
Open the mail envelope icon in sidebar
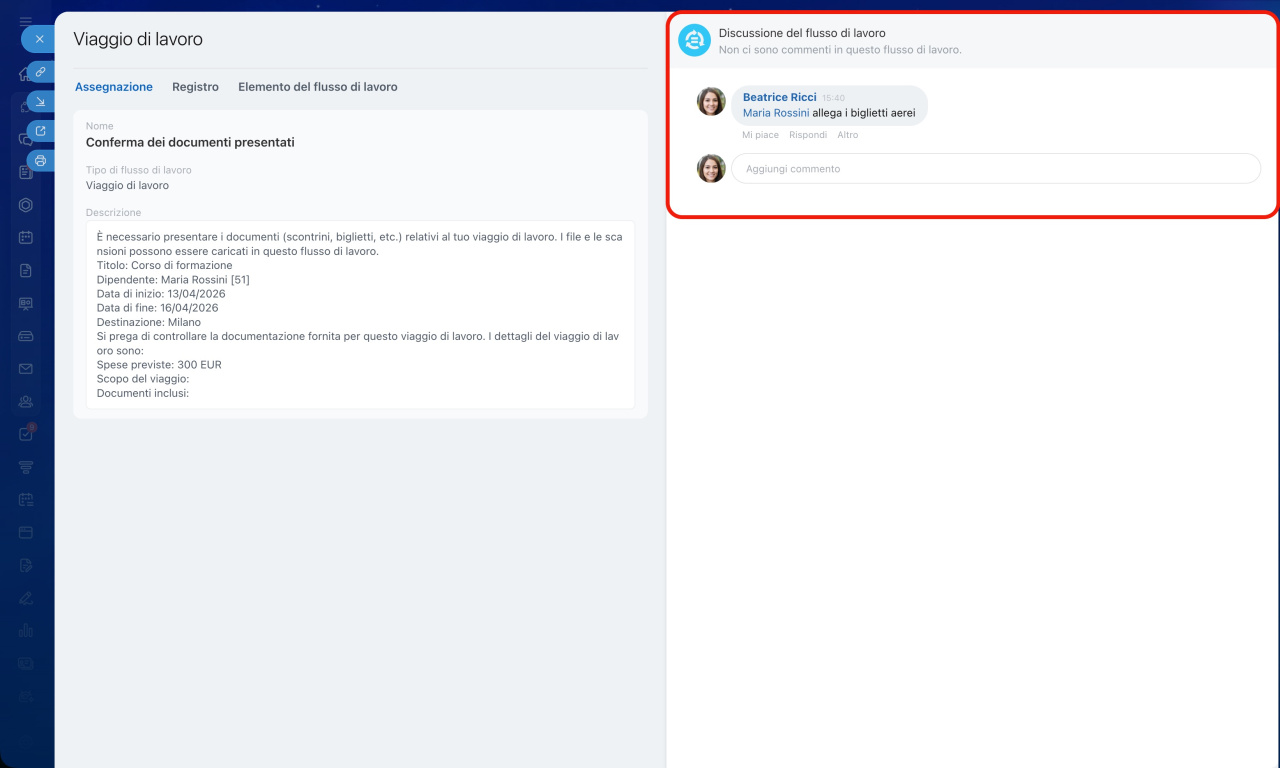pos(26,369)
